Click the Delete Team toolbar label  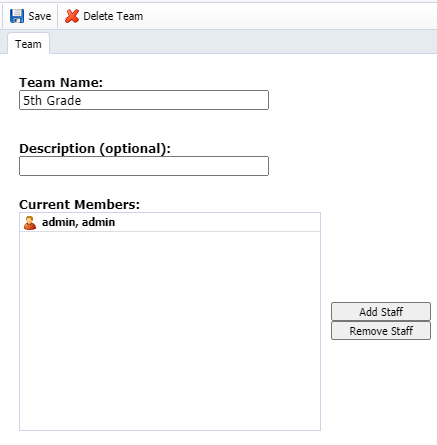[x=113, y=16]
